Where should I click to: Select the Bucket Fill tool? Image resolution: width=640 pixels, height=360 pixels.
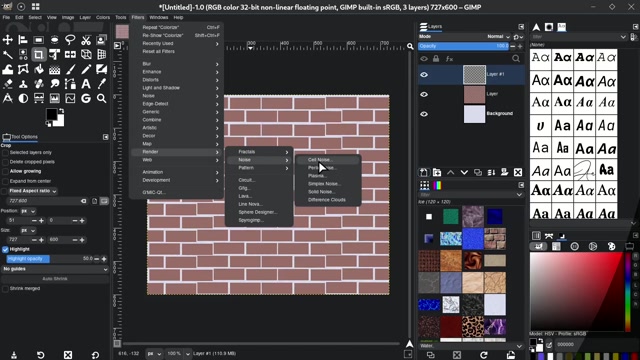38,69
